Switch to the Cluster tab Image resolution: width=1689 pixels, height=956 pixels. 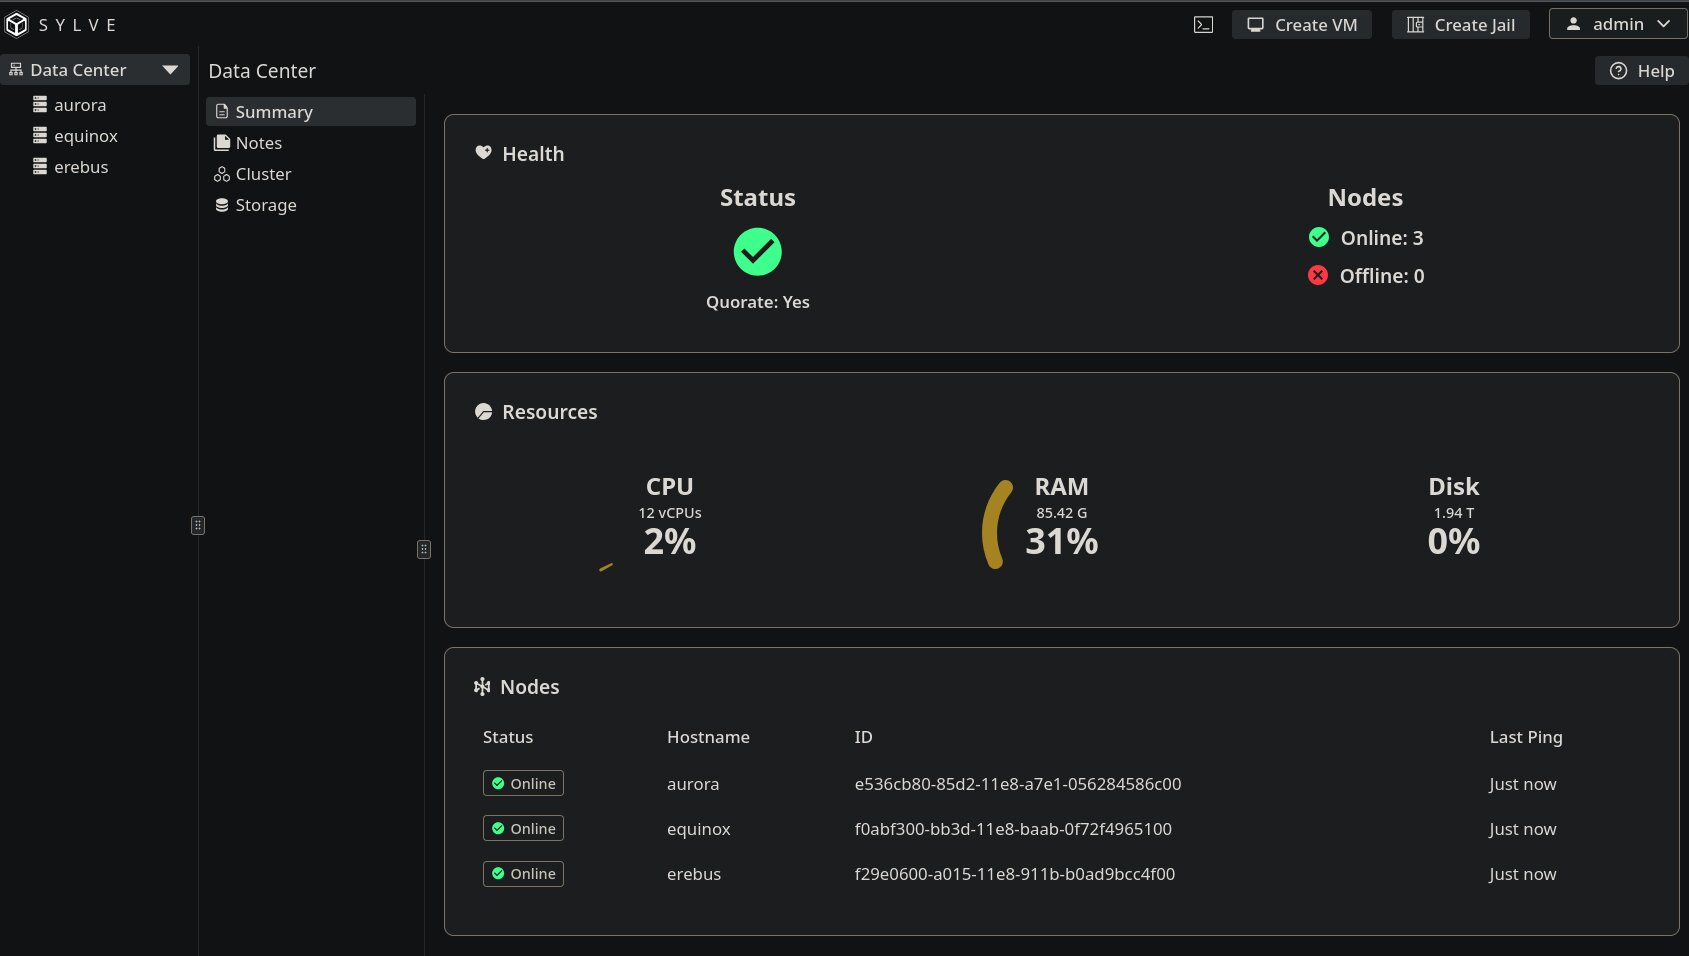coord(263,174)
